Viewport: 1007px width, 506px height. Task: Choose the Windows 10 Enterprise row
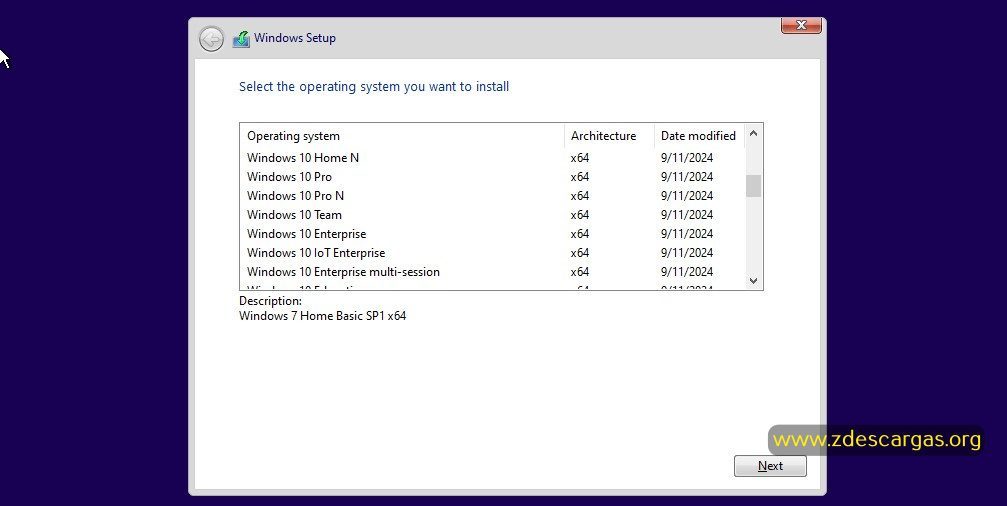click(x=492, y=234)
